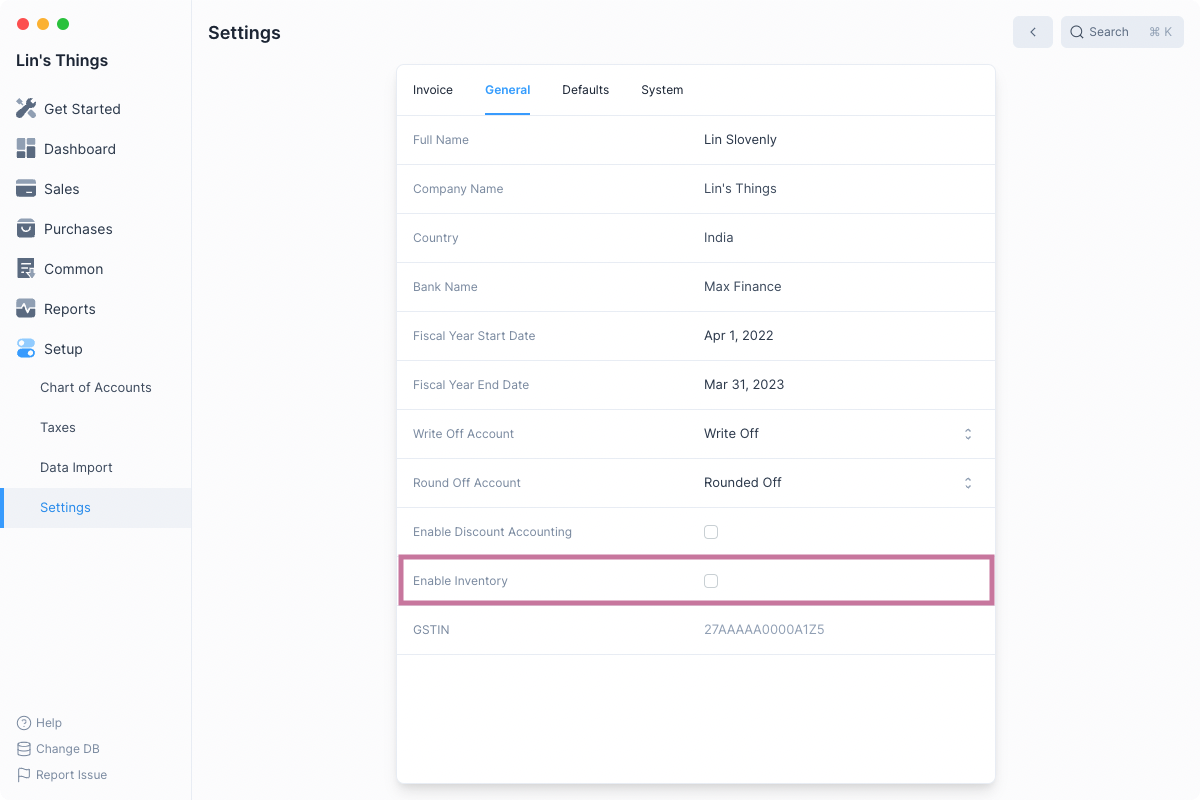
Task: Expand the Round Off Account selector
Action: (x=838, y=483)
